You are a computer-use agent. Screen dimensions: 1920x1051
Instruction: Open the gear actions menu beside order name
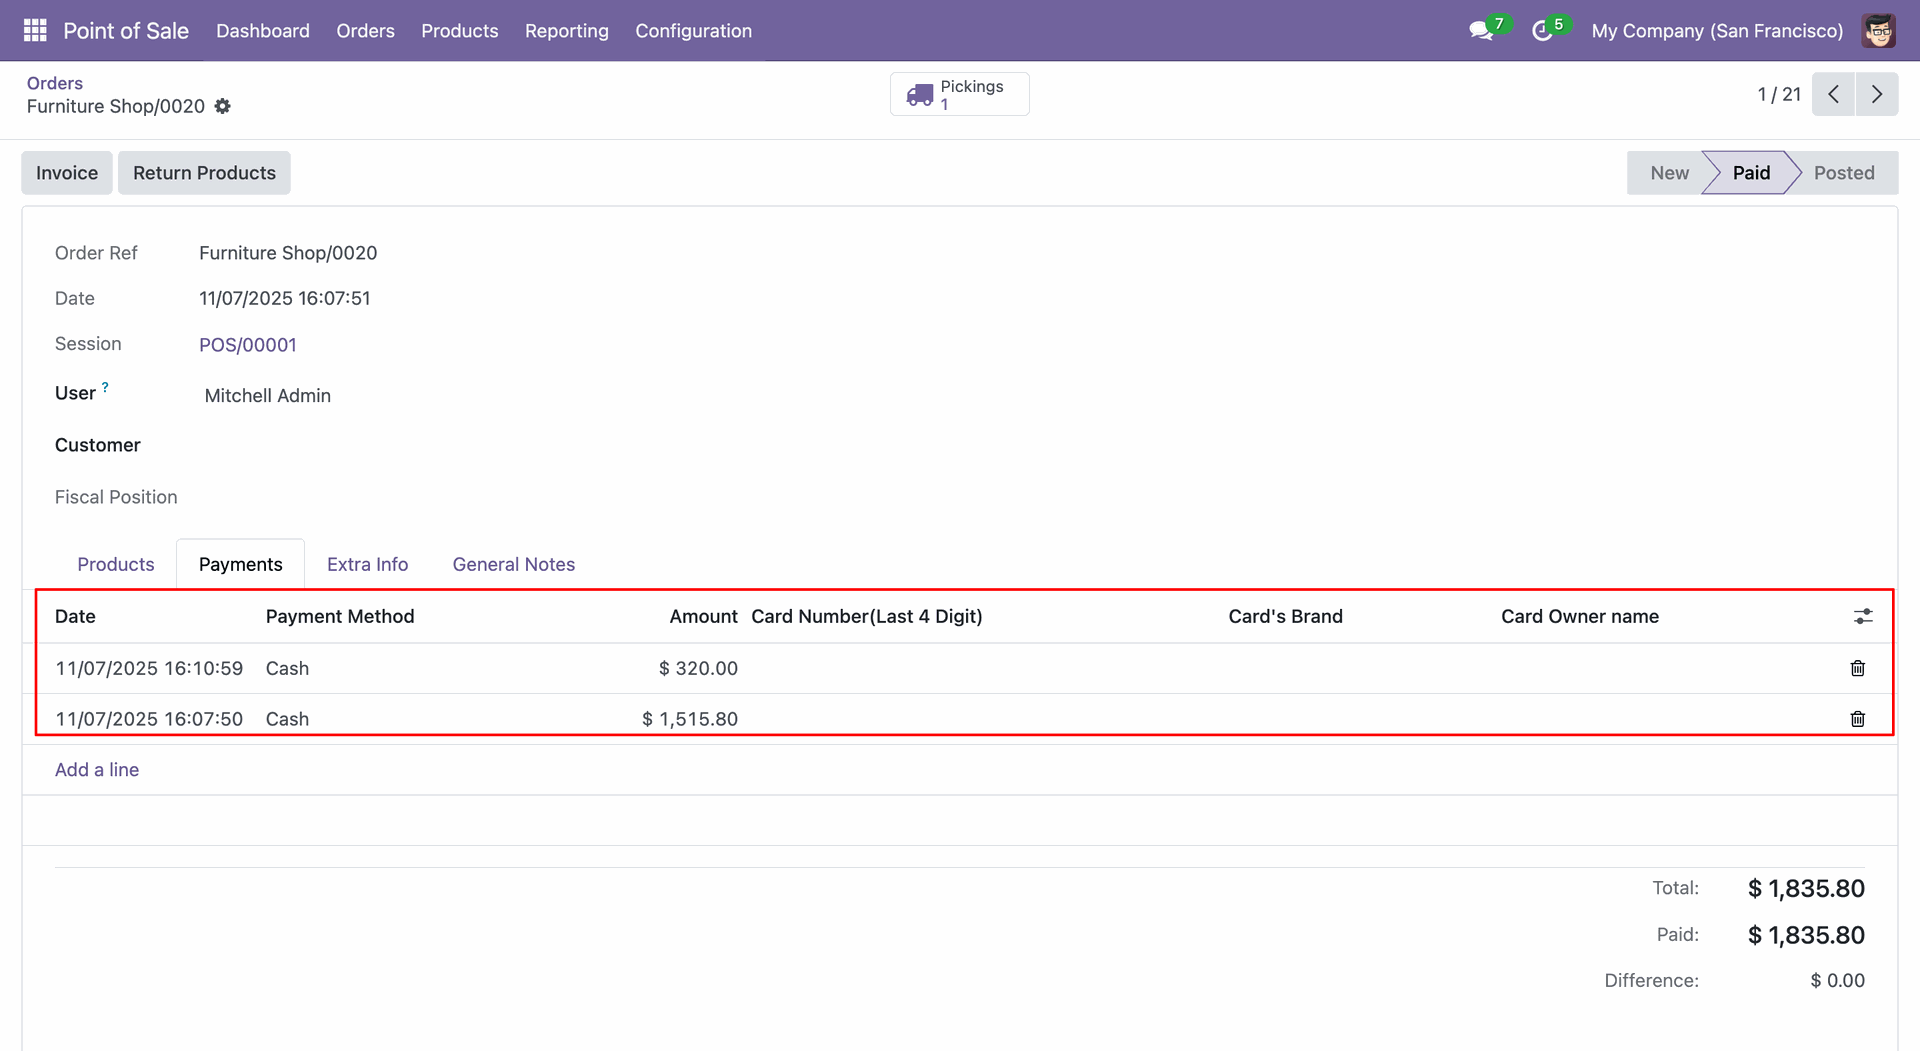[x=223, y=106]
